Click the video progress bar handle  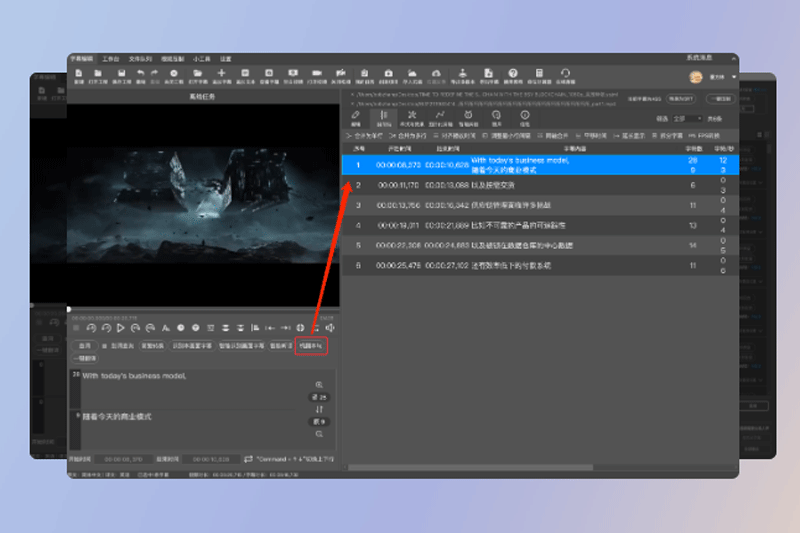[x=69, y=309]
